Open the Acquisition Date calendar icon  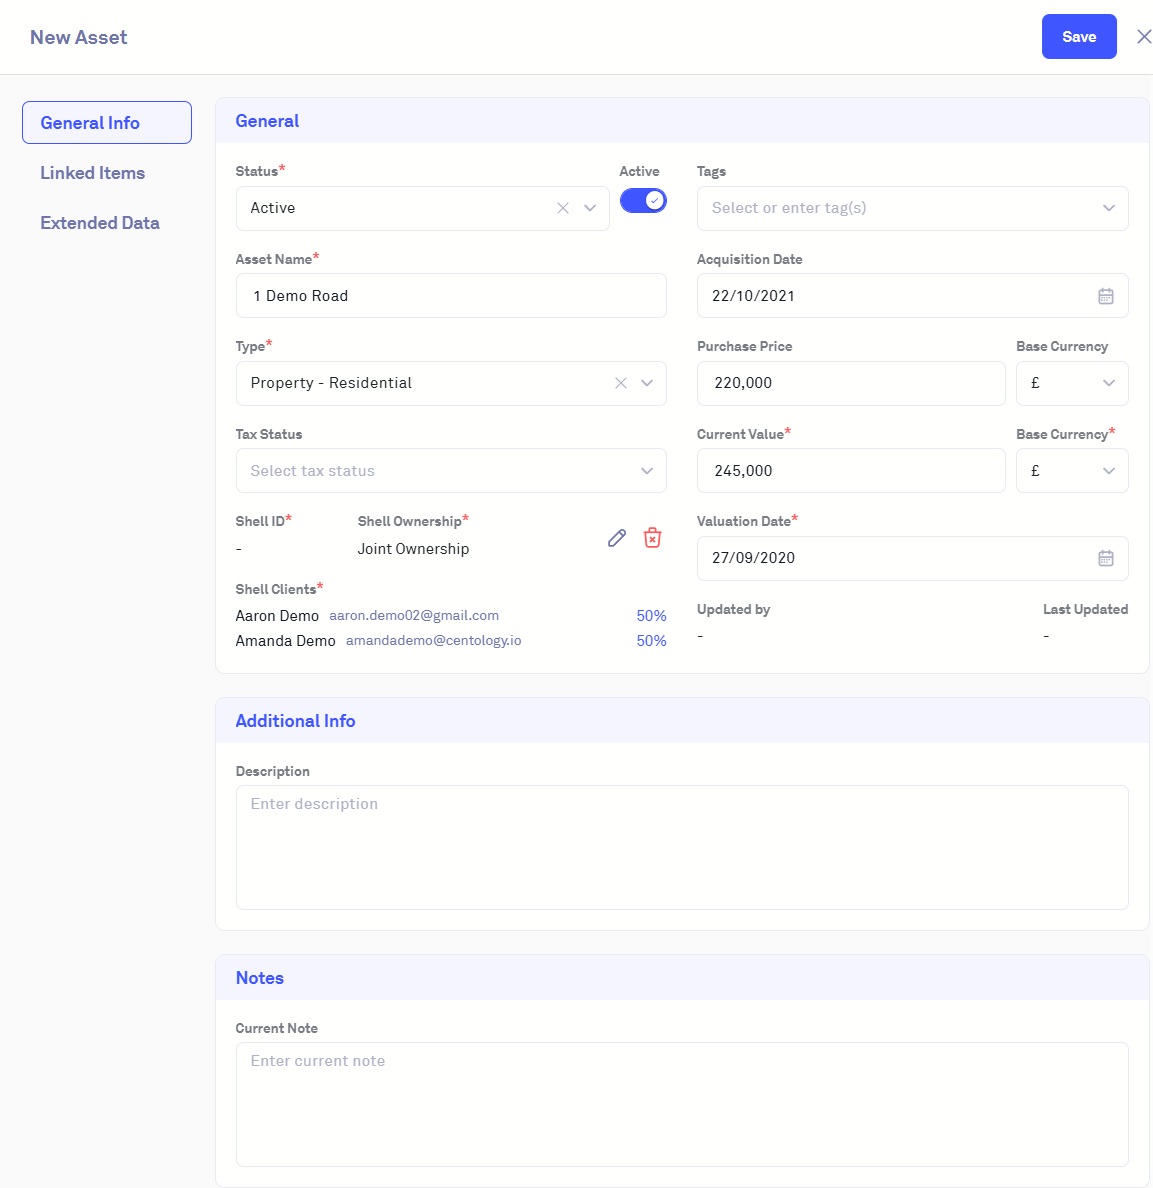(1105, 296)
